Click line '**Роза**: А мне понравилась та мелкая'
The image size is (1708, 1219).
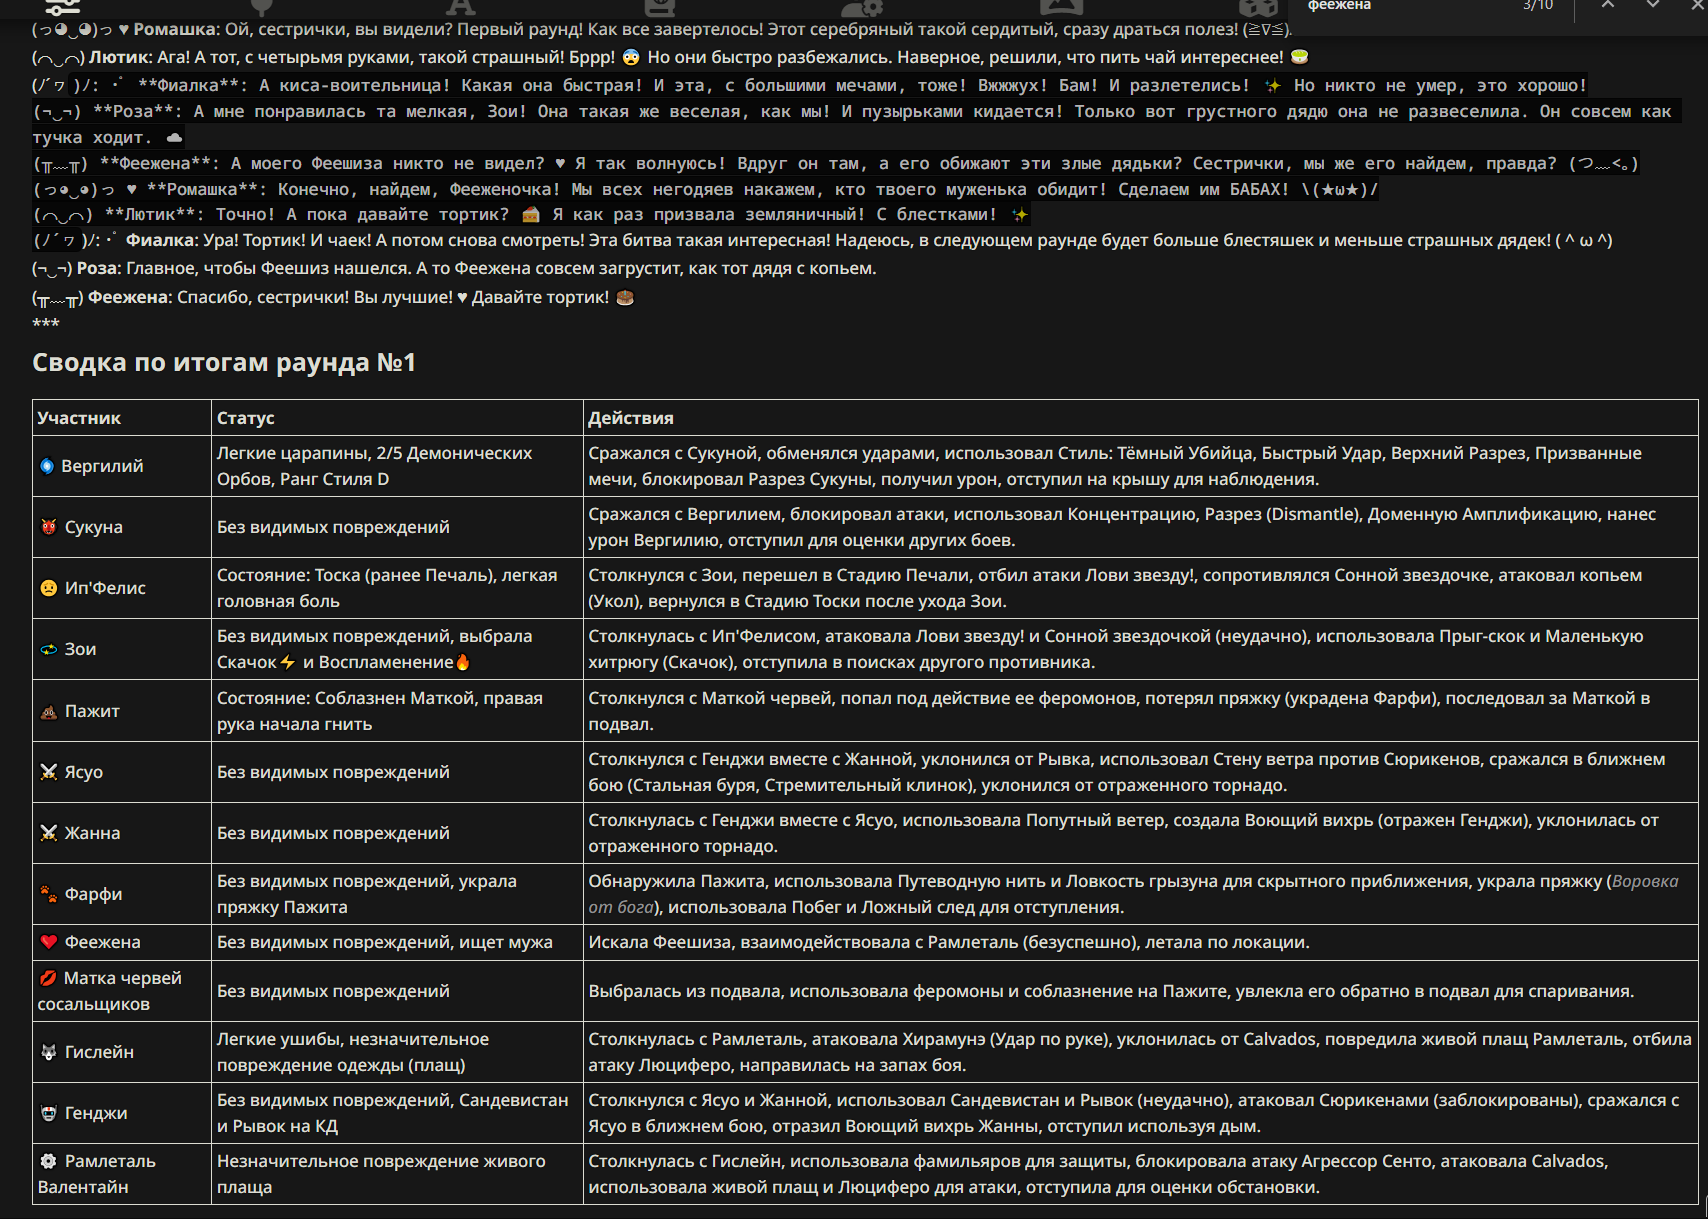(x=855, y=124)
